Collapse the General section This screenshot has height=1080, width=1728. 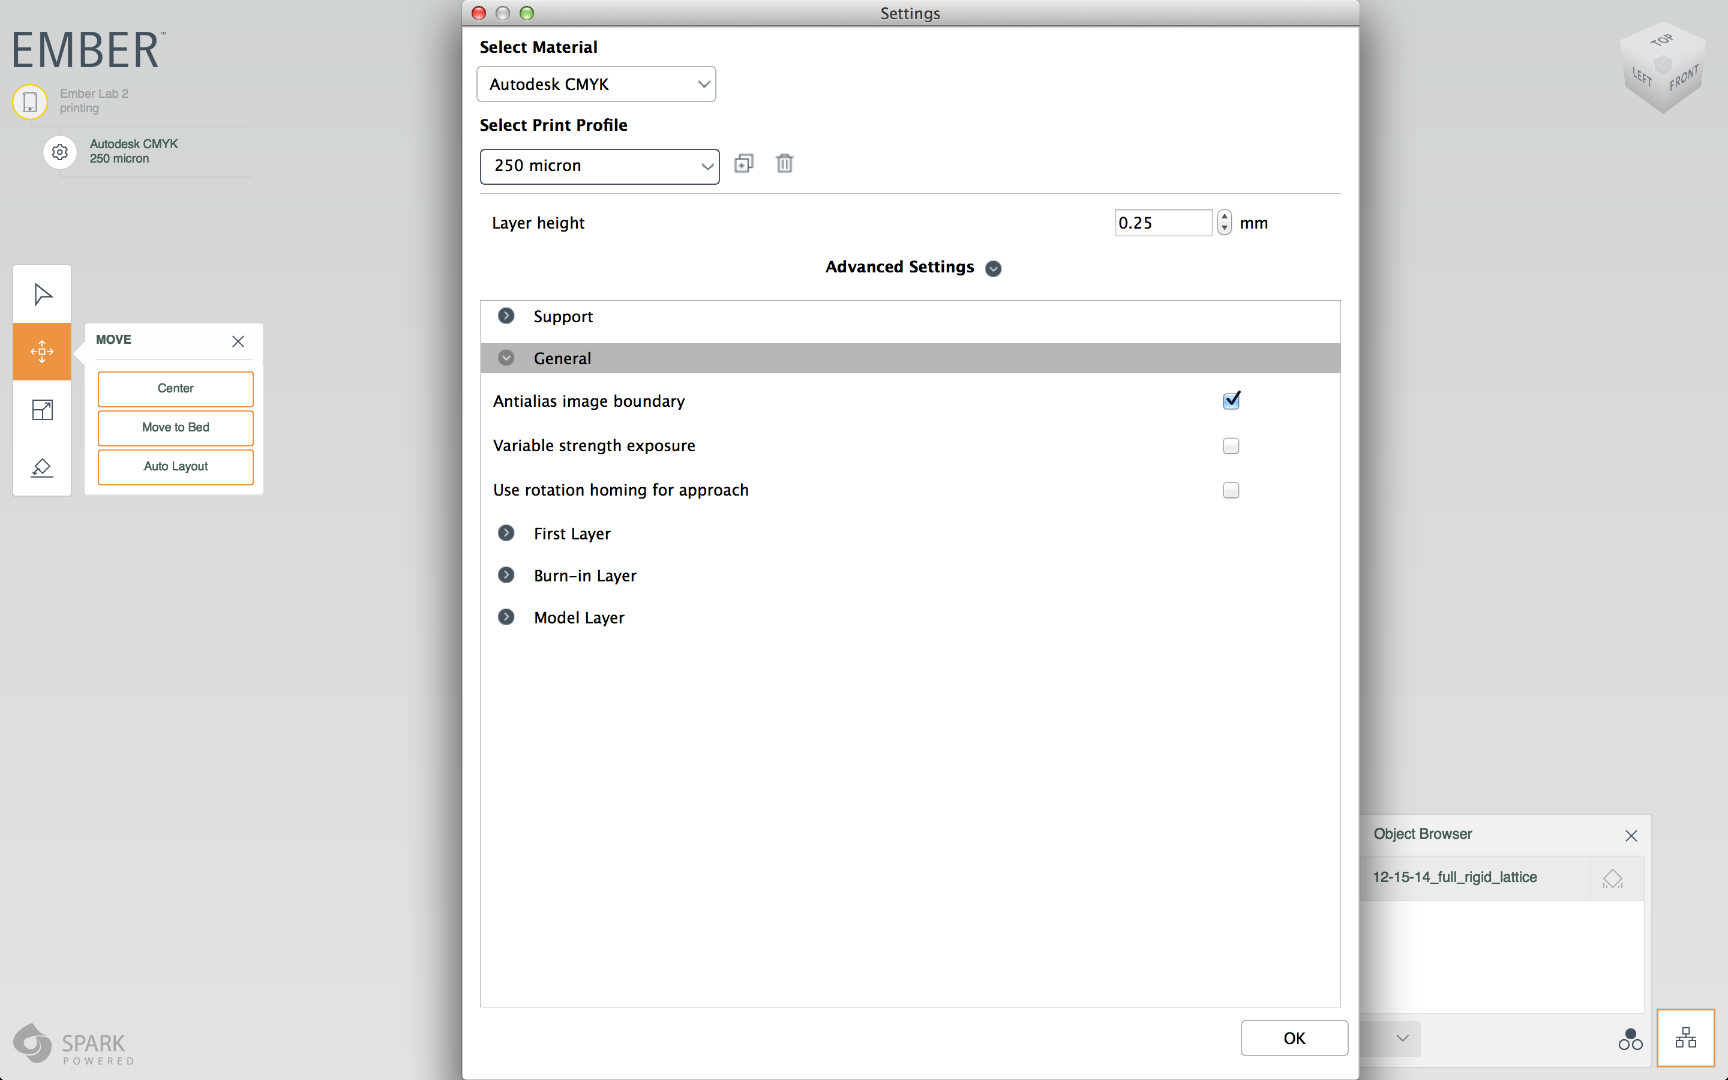coord(507,358)
